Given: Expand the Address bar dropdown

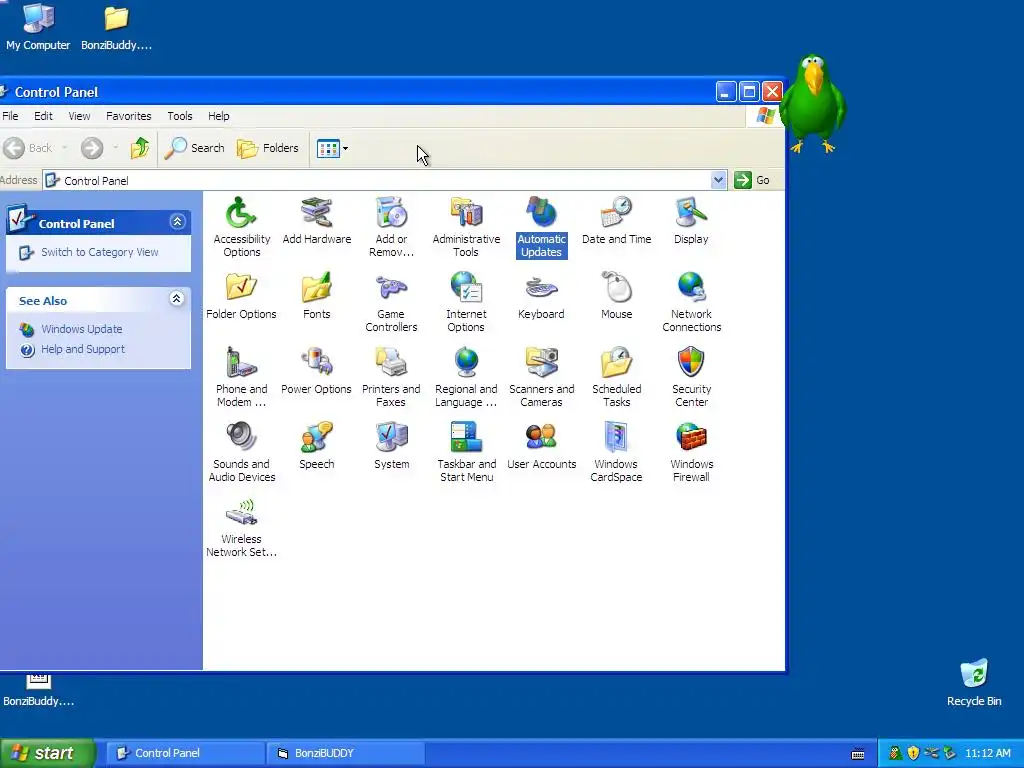Looking at the screenshot, I should pyautogui.click(x=718, y=180).
